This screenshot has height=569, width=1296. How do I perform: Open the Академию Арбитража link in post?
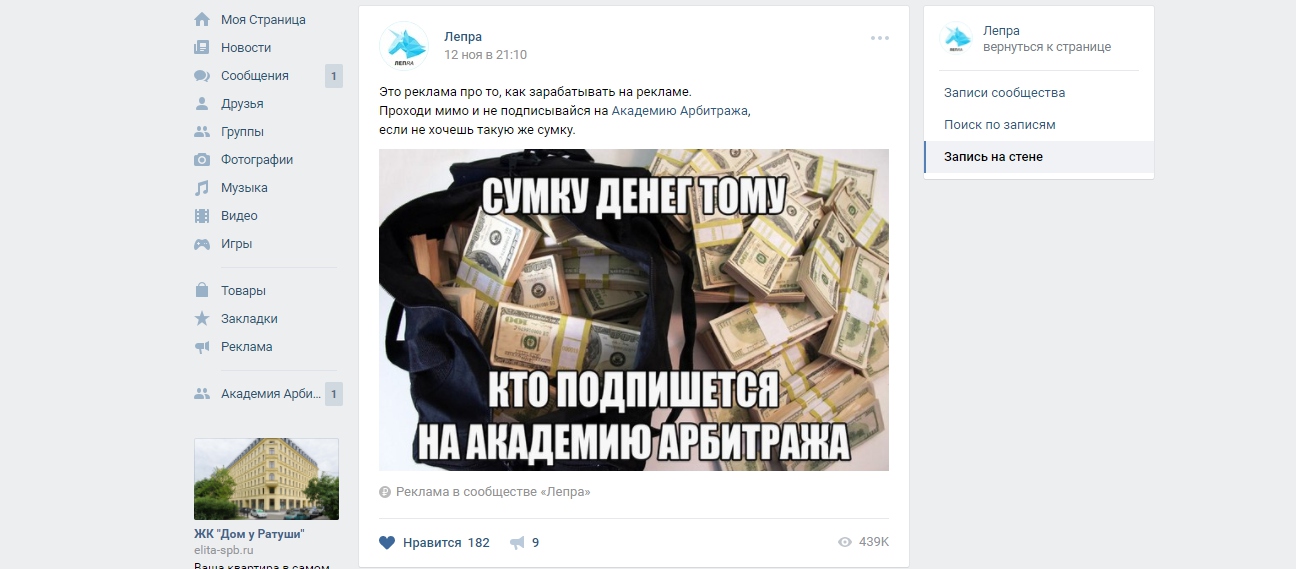point(680,111)
